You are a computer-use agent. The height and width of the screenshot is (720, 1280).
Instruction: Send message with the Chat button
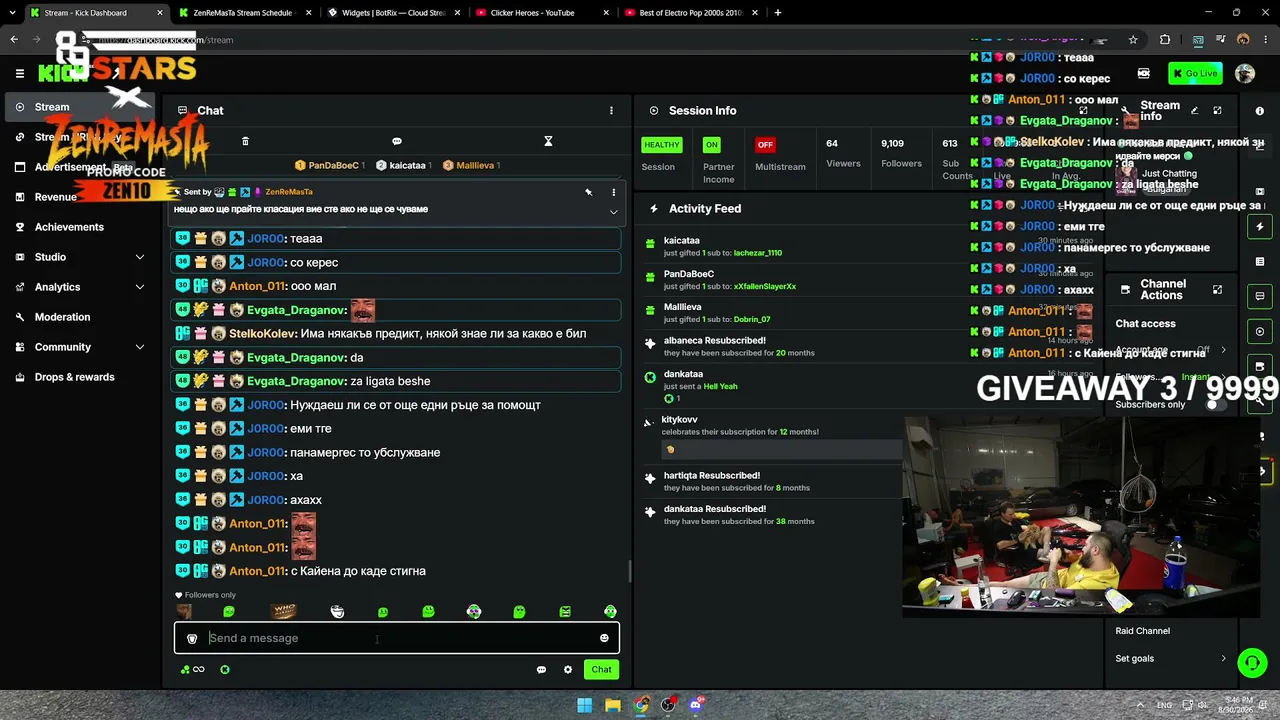[601, 670]
